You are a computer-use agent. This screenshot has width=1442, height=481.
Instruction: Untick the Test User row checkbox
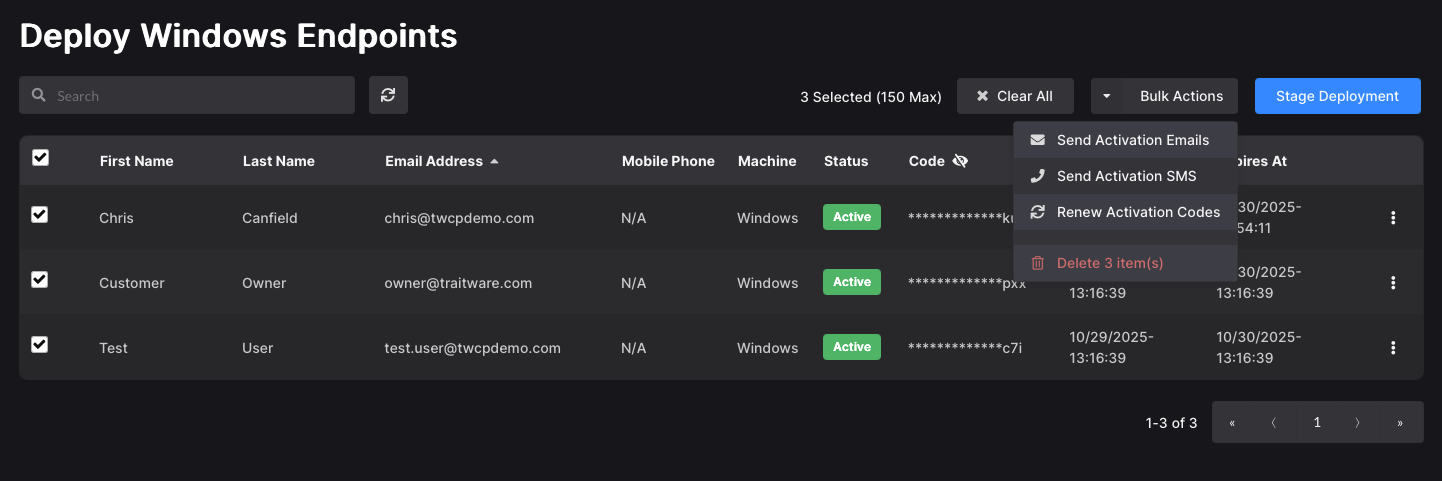coord(40,344)
